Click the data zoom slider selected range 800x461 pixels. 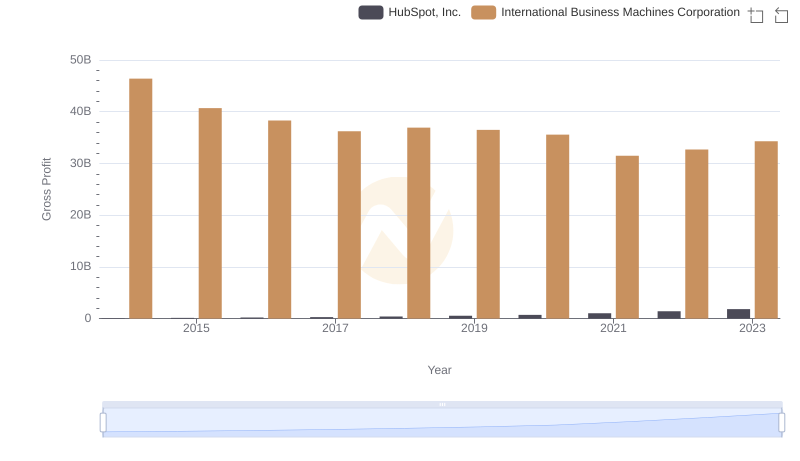click(442, 423)
